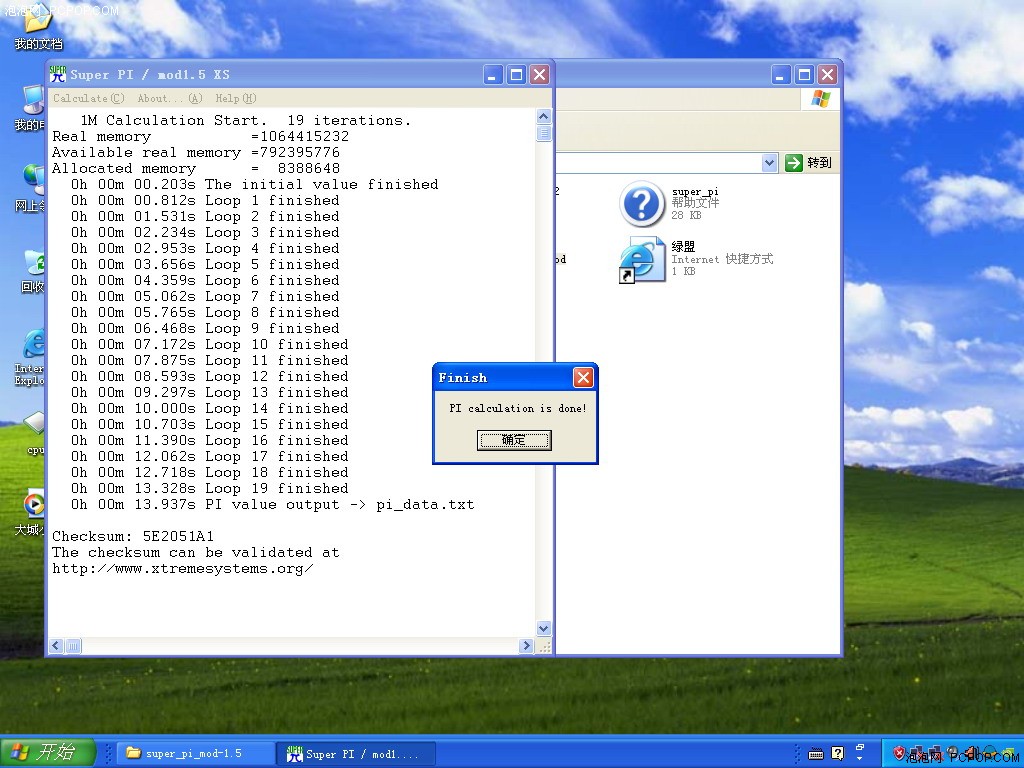Viewport: 1024px width, 768px height.
Task: Maximize the Super PI window
Action: pyautogui.click(x=517, y=75)
